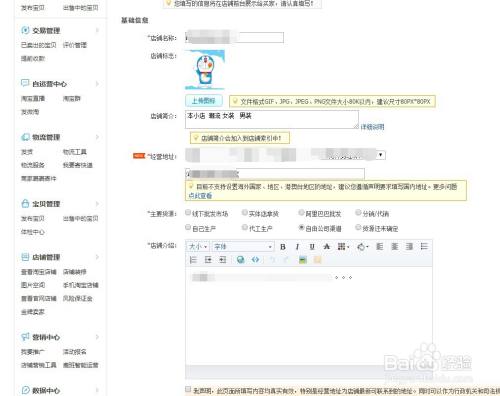This screenshot has width=500, height=396.
Task: Click the strikethrough A icon
Action: pyautogui.click(x=327, y=247)
